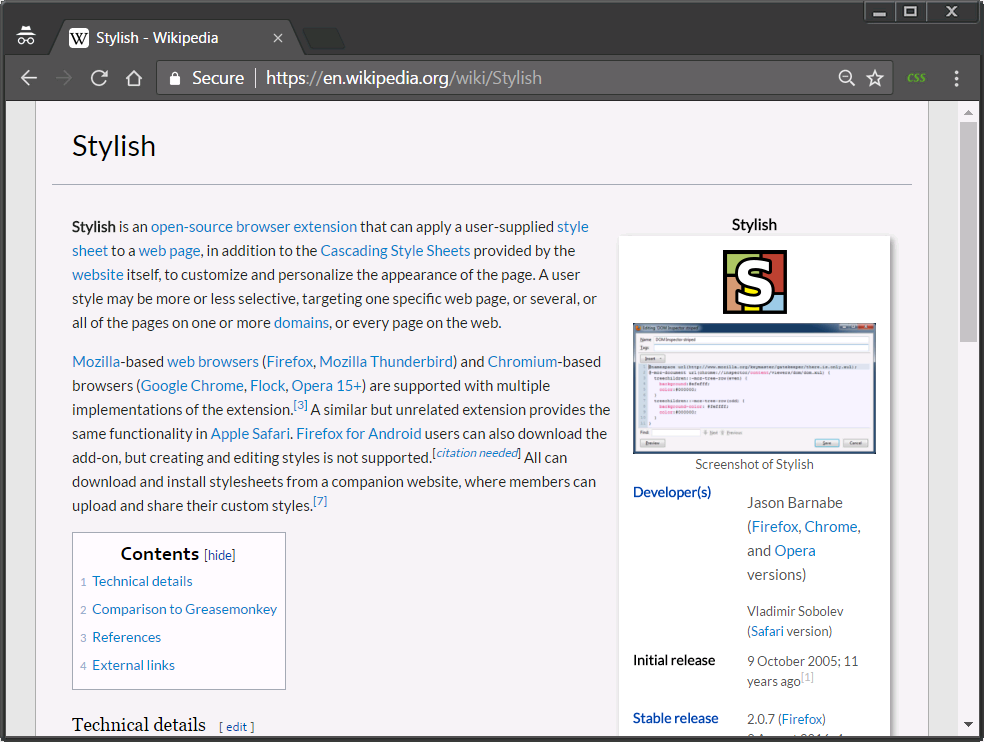The image size is (984, 742).
Task: Click the citation needed superscript
Action: pyautogui.click(x=477, y=453)
